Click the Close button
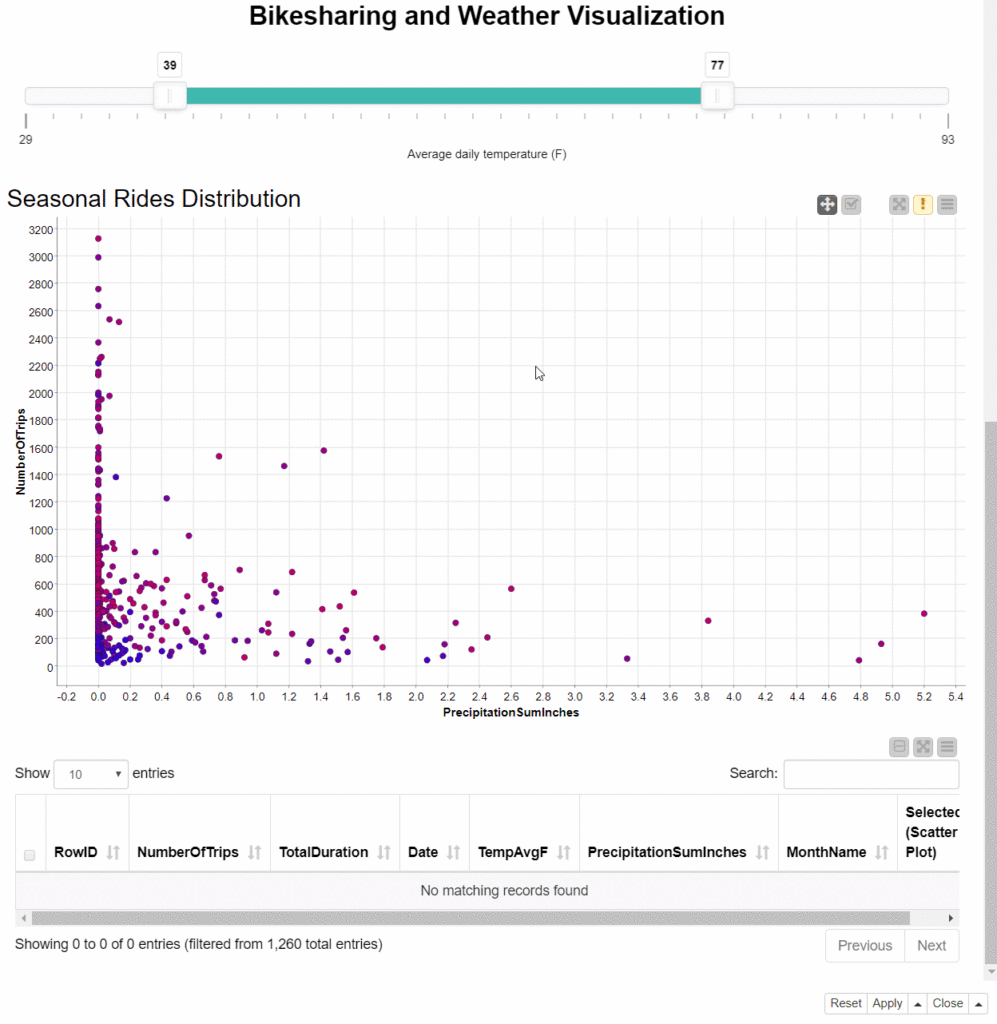This screenshot has width=997, height=1024. pyautogui.click(x=947, y=1003)
